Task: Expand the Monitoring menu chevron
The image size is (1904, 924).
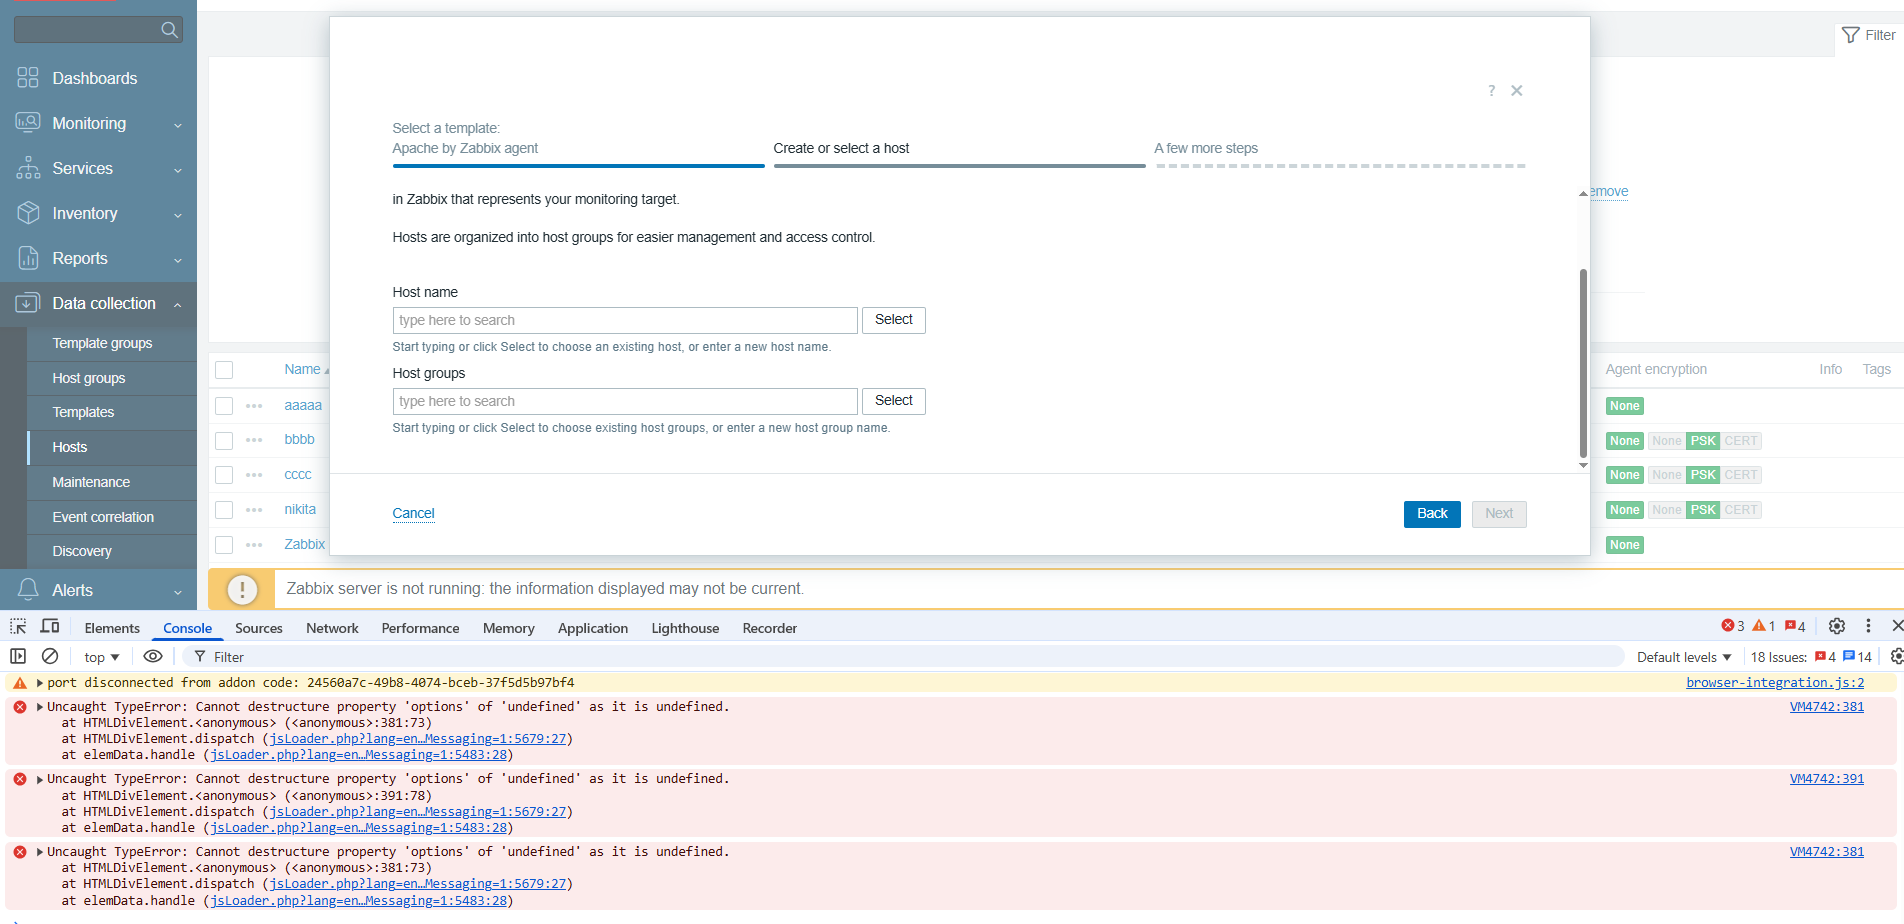Action: point(178,125)
